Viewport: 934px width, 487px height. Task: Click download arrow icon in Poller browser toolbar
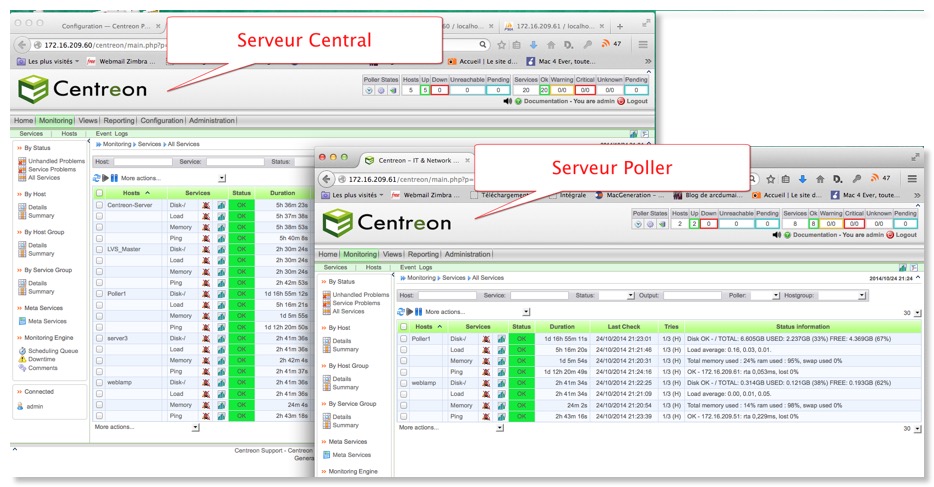tap(802, 179)
